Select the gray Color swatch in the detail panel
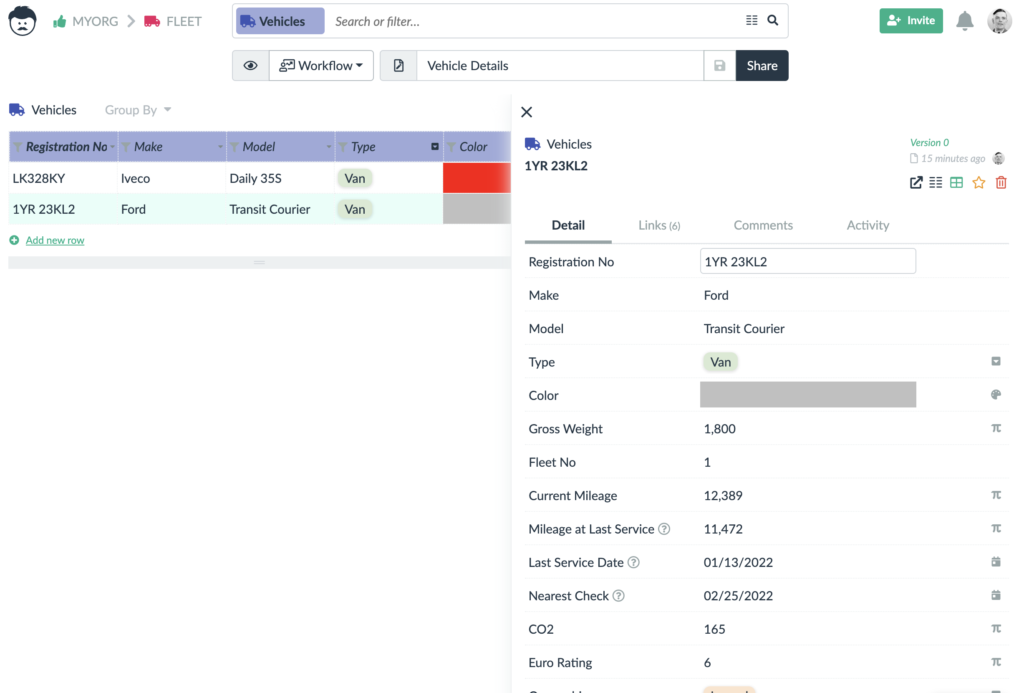This screenshot has height=693, width=1024. 806,394
